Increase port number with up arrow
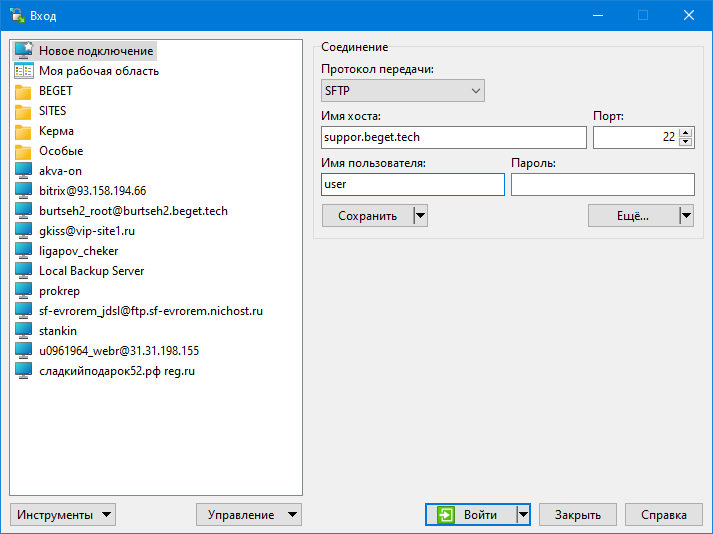This screenshot has height=534, width=713. click(x=685, y=132)
